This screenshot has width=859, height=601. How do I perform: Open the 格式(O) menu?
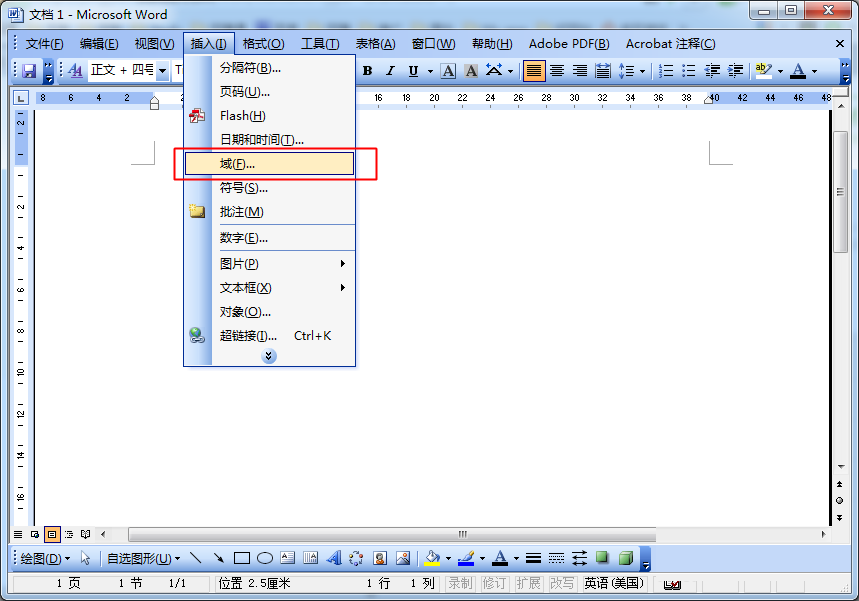click(x=264, y=44)
